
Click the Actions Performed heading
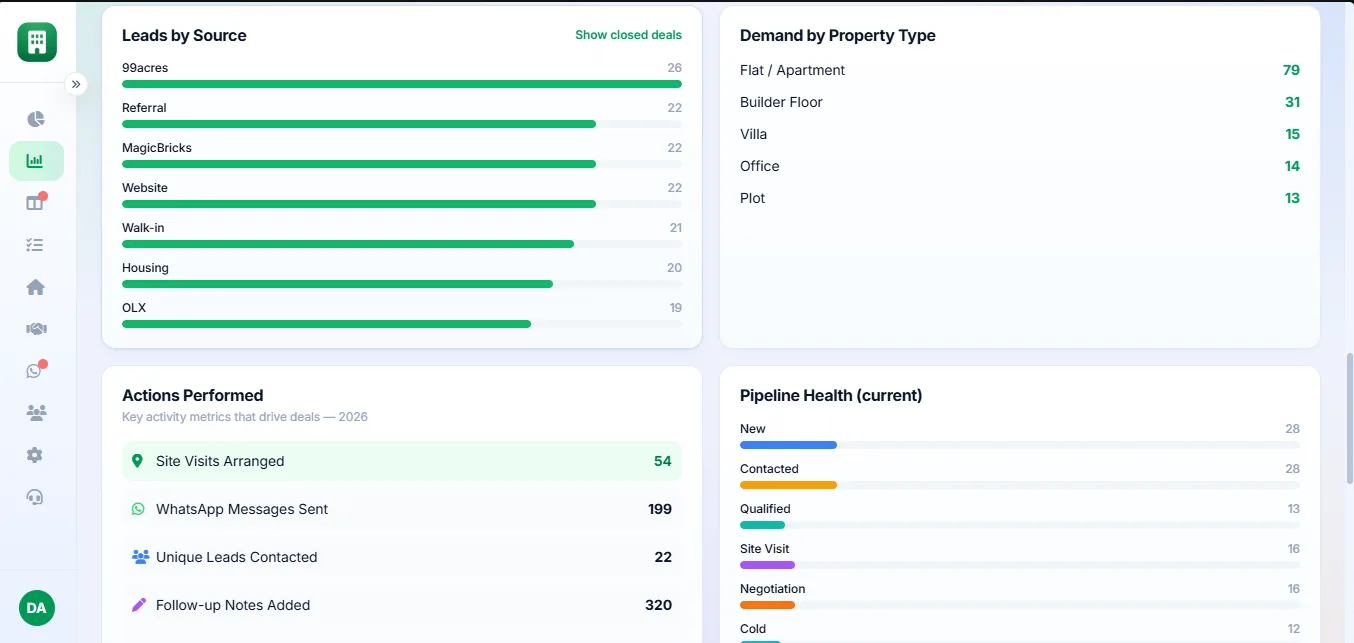(193, 395)
